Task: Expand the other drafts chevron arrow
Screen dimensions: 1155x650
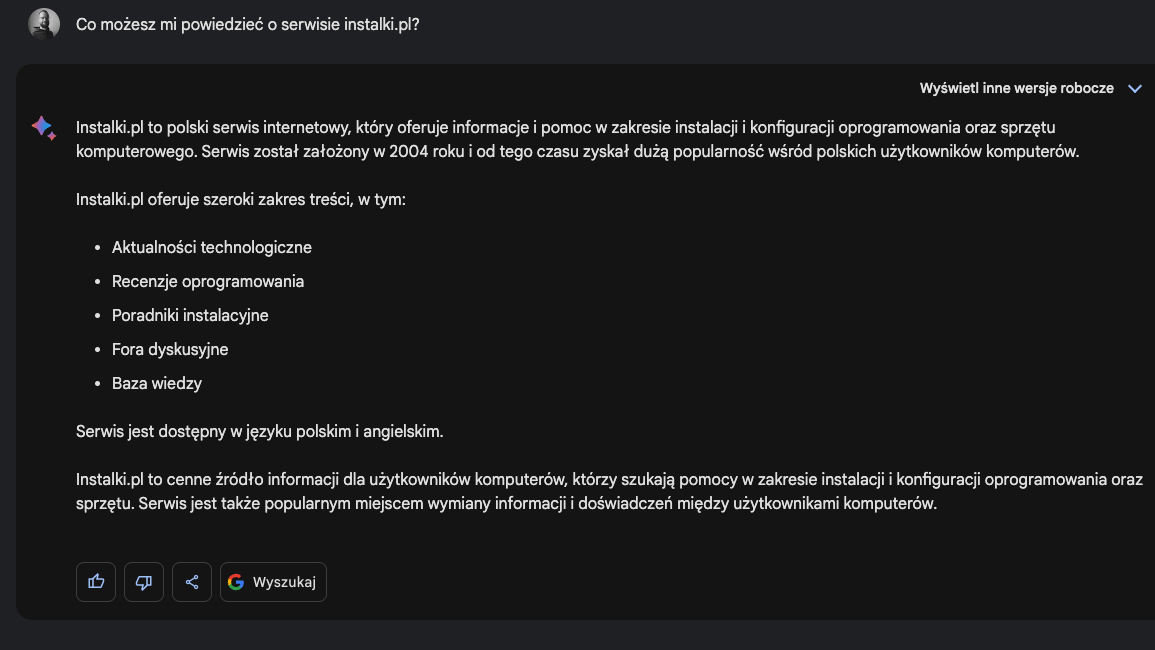Action: click(x=1135, y=88)
